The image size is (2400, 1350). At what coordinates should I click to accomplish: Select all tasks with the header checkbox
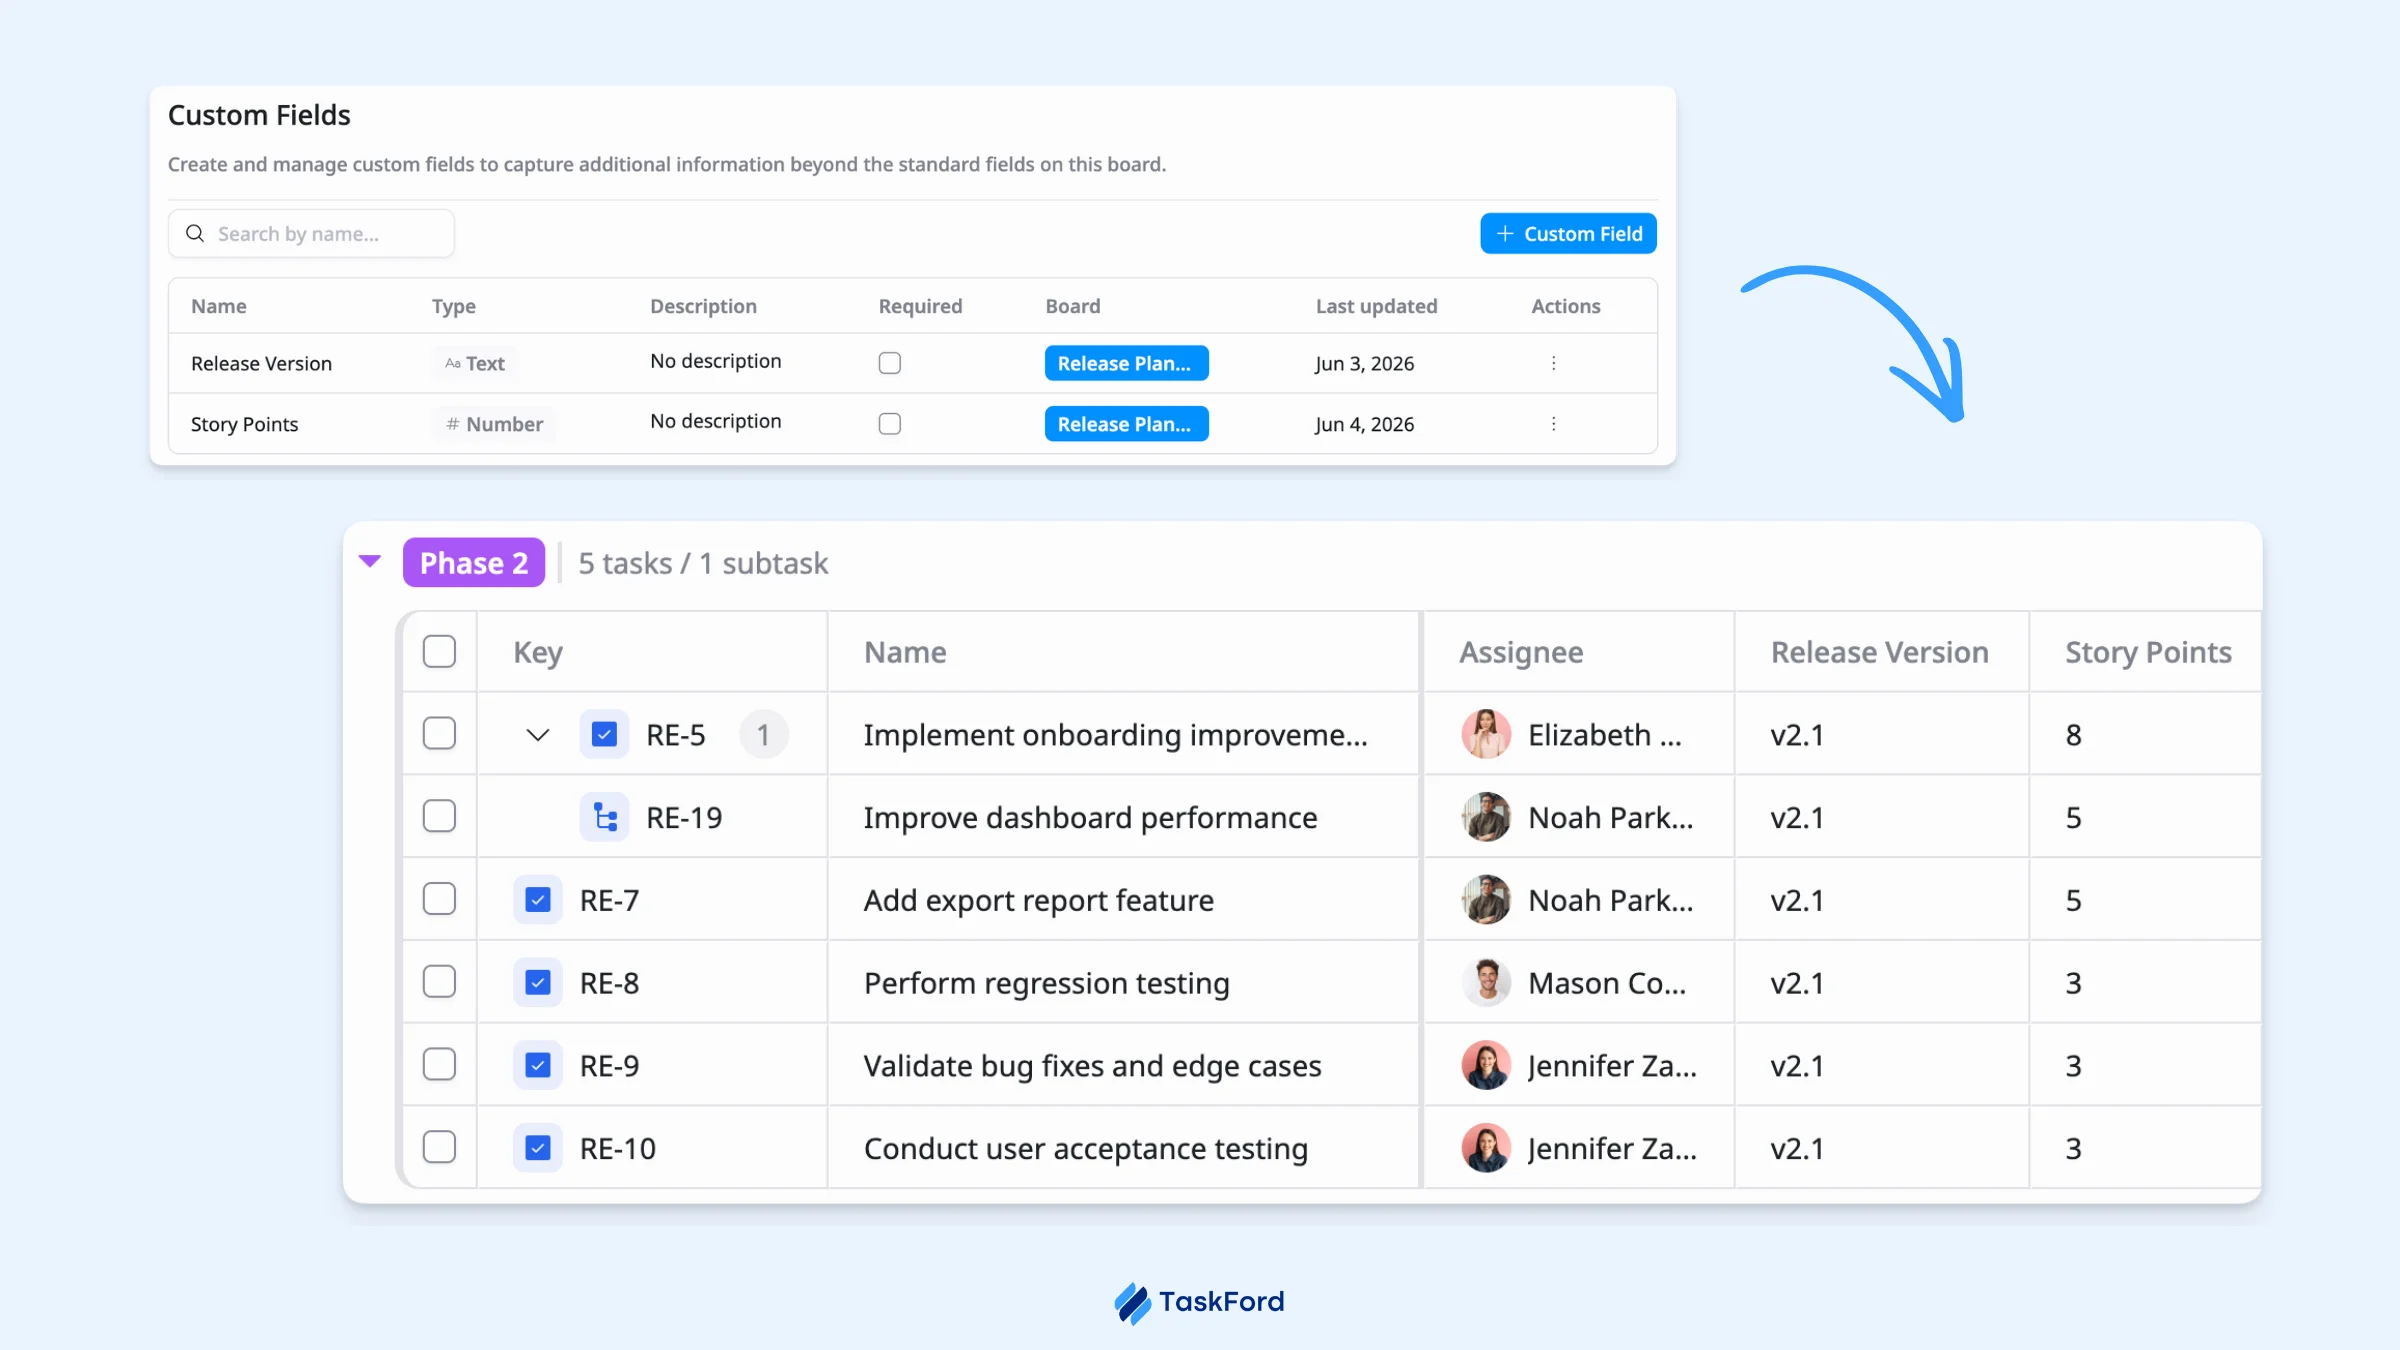[439, 652]
